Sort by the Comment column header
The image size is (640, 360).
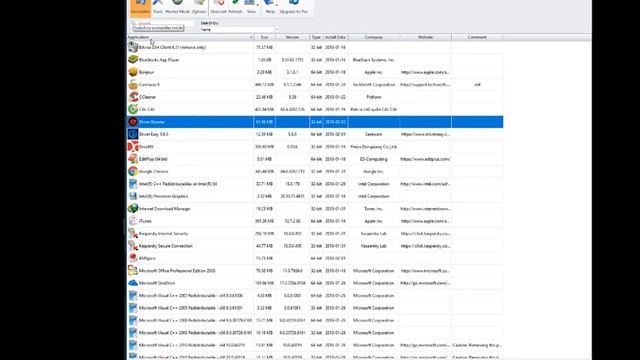pyautogui.click(x=477, y=37)
